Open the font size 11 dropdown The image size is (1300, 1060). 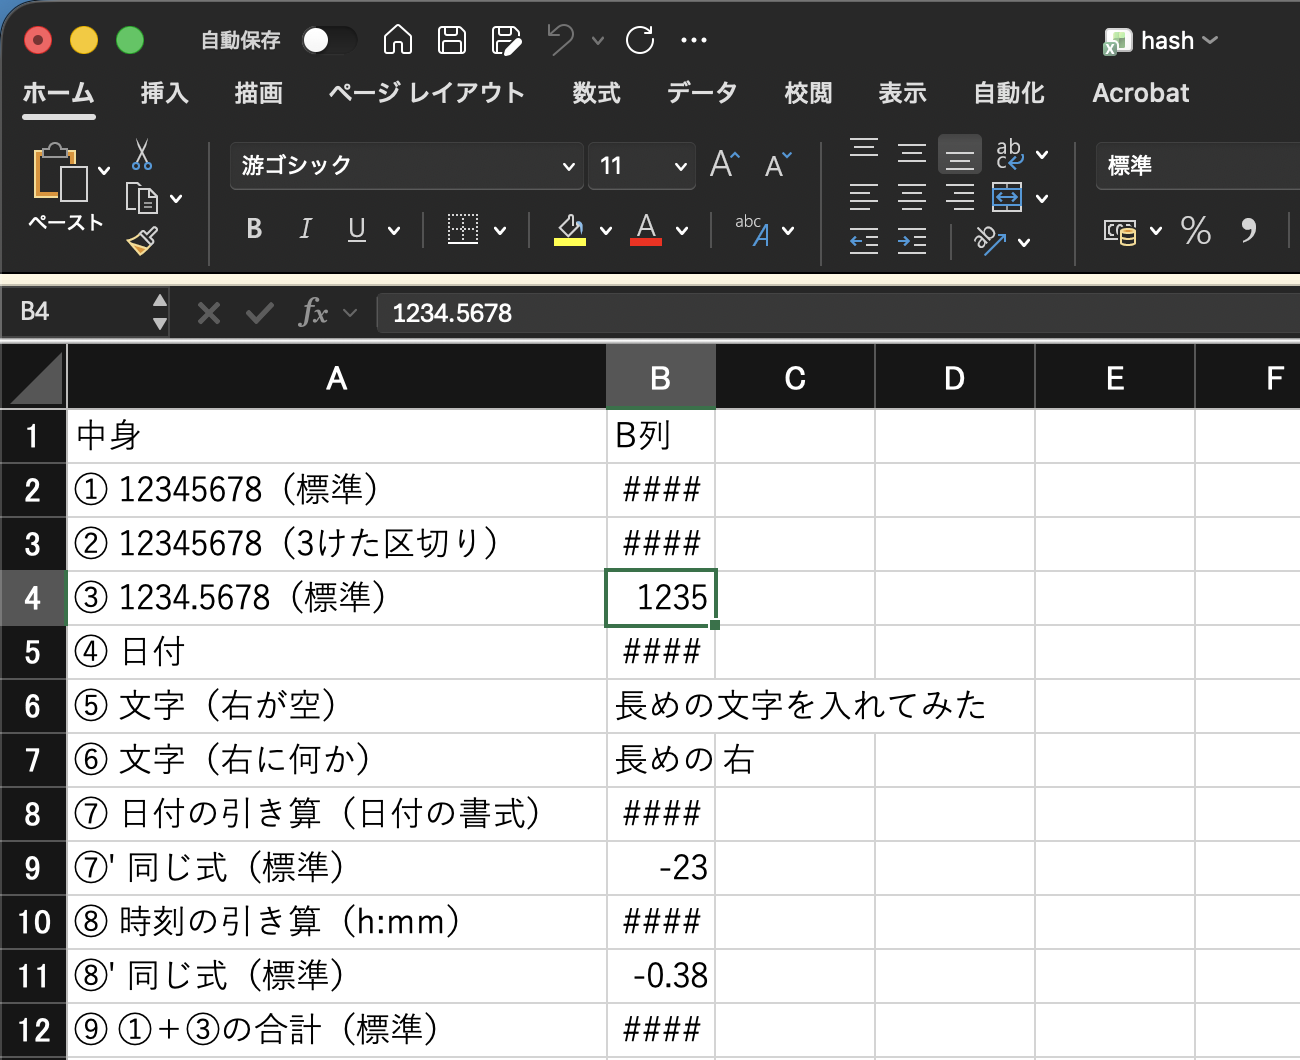[x=680, y=167]
